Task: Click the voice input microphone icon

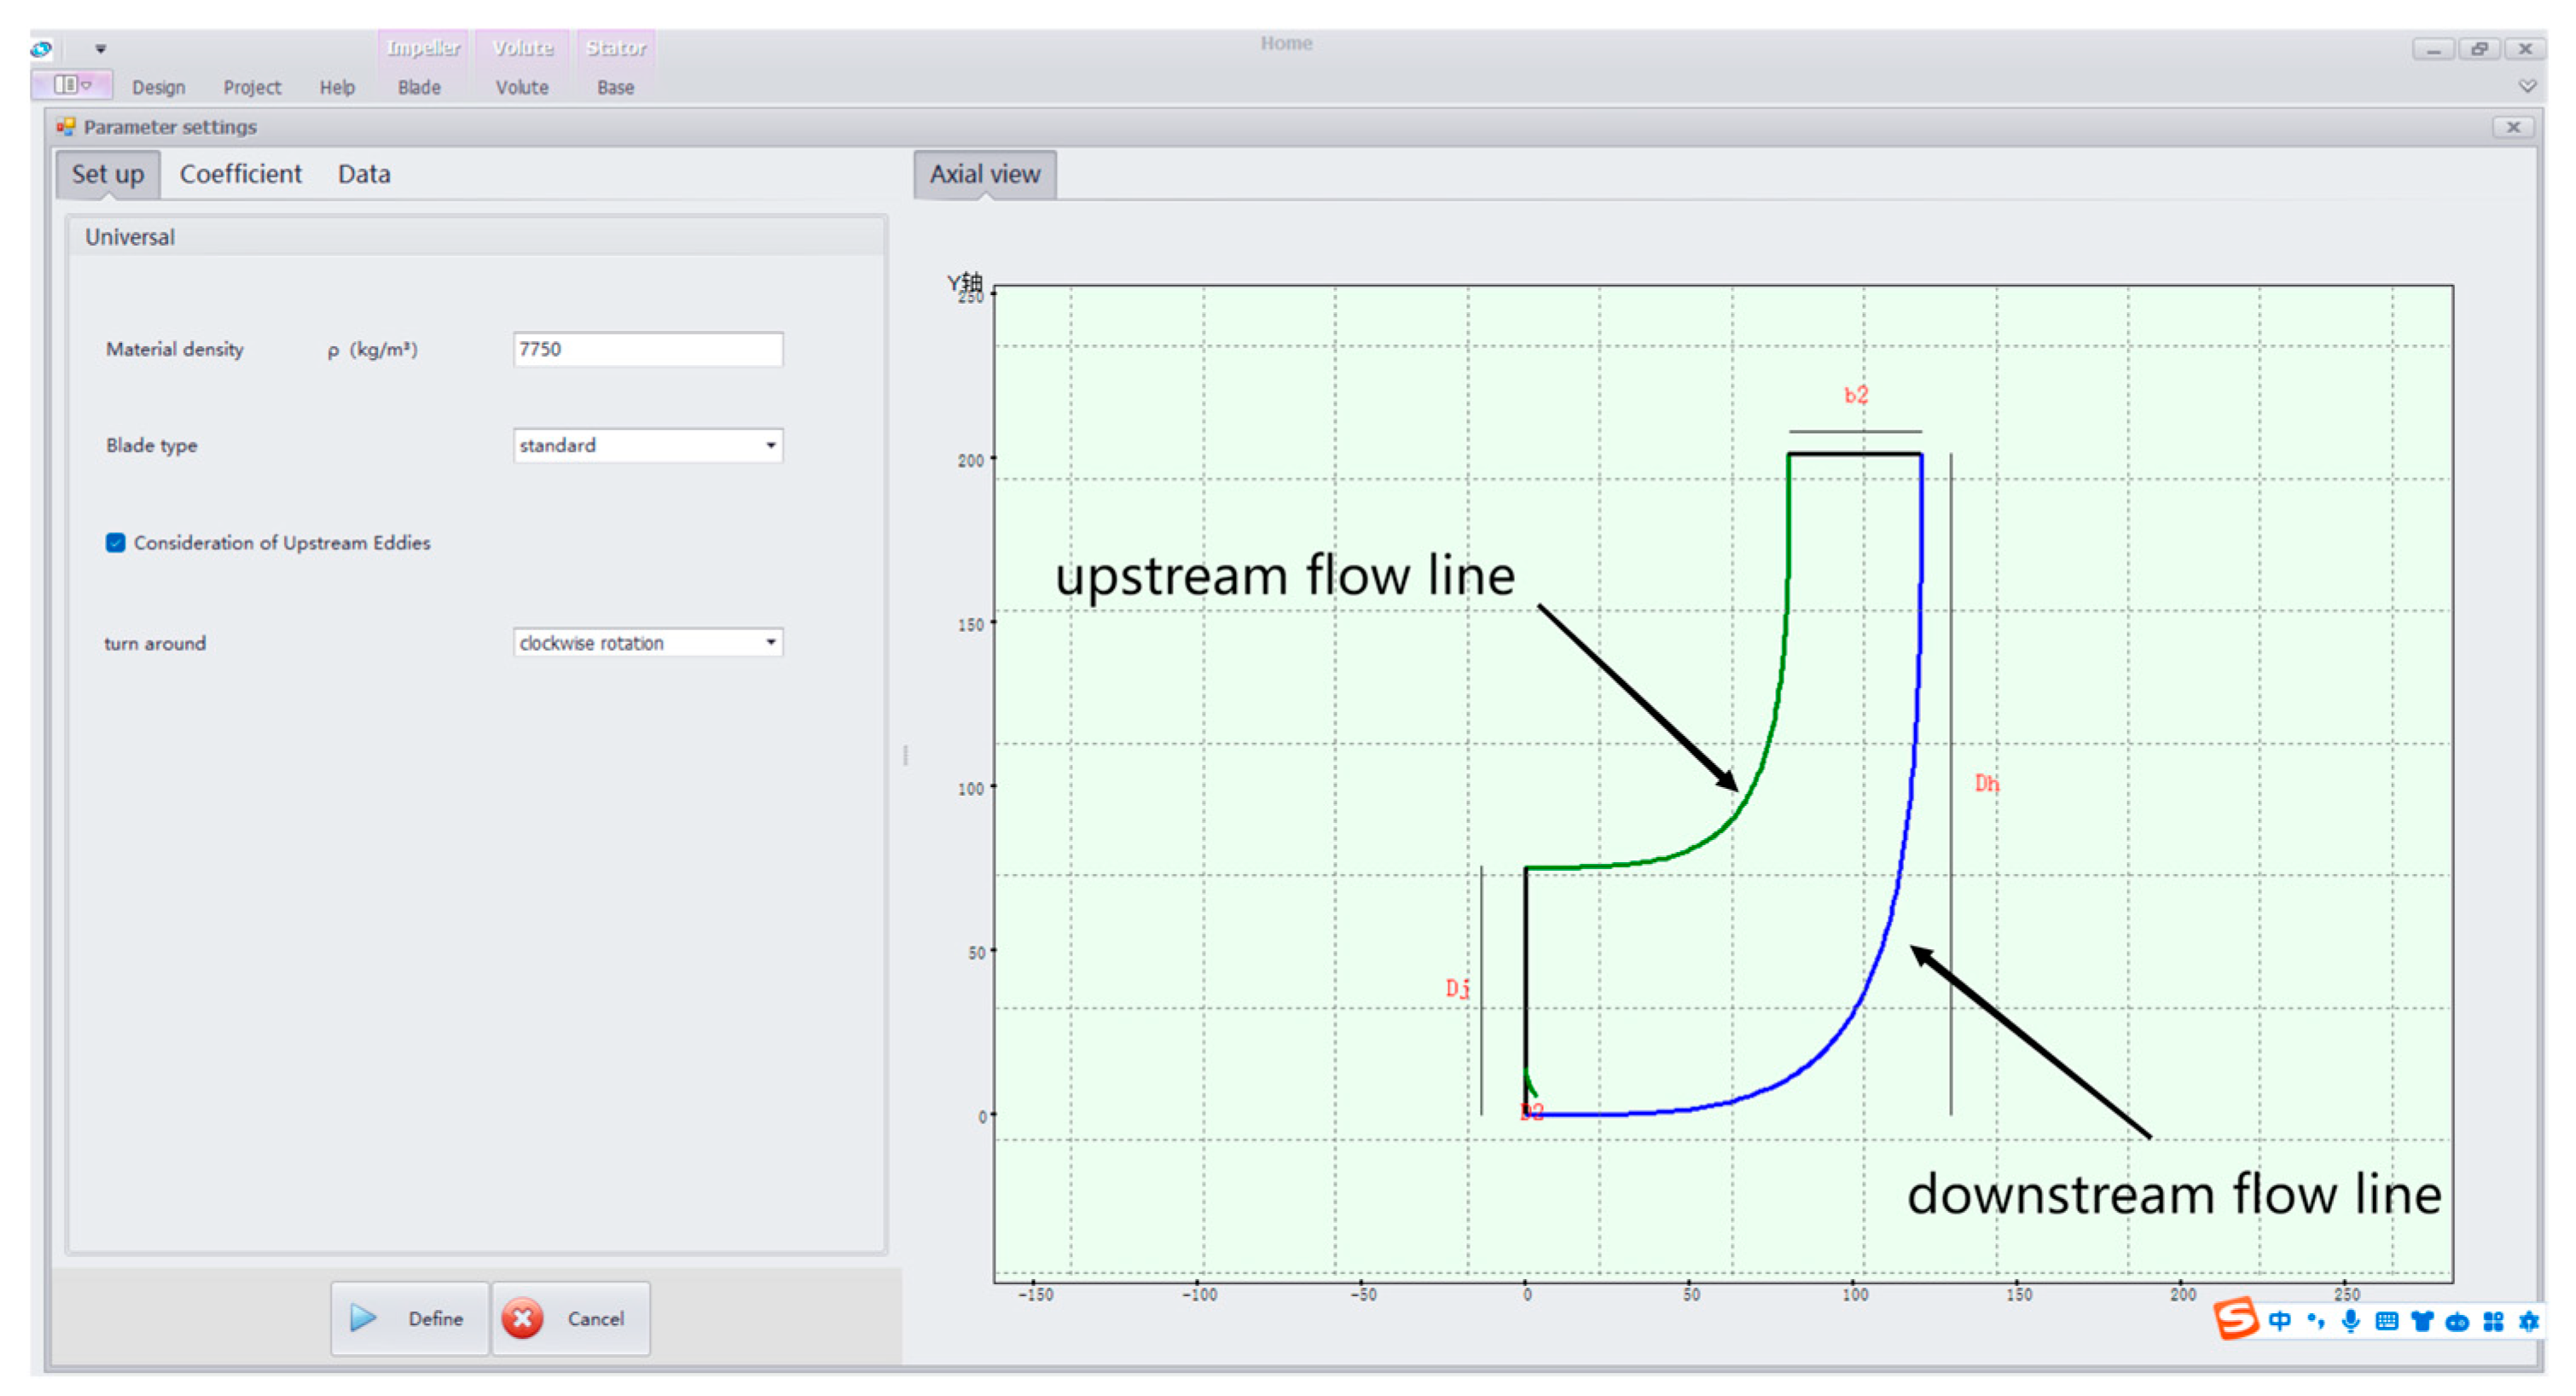Action: coord(2351,1321)
